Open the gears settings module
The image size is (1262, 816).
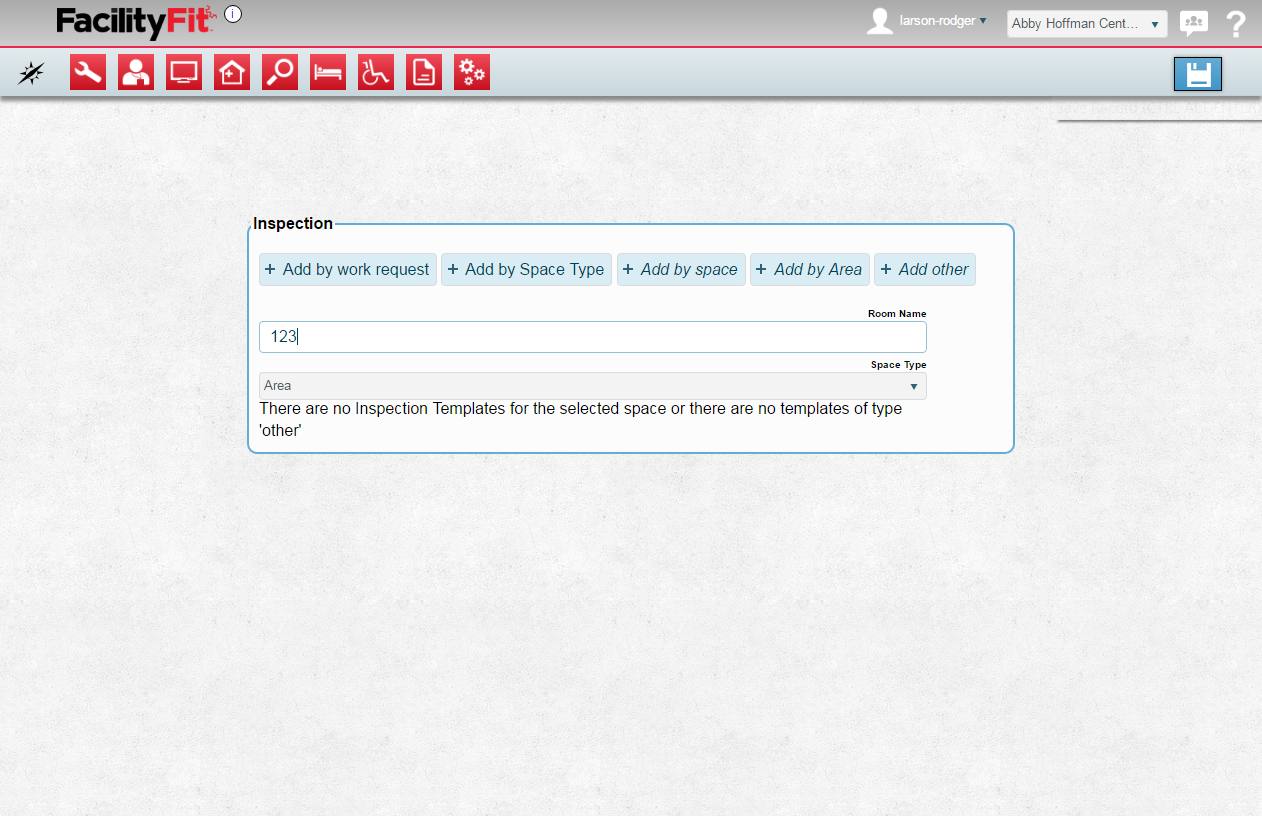pos(472,73)
